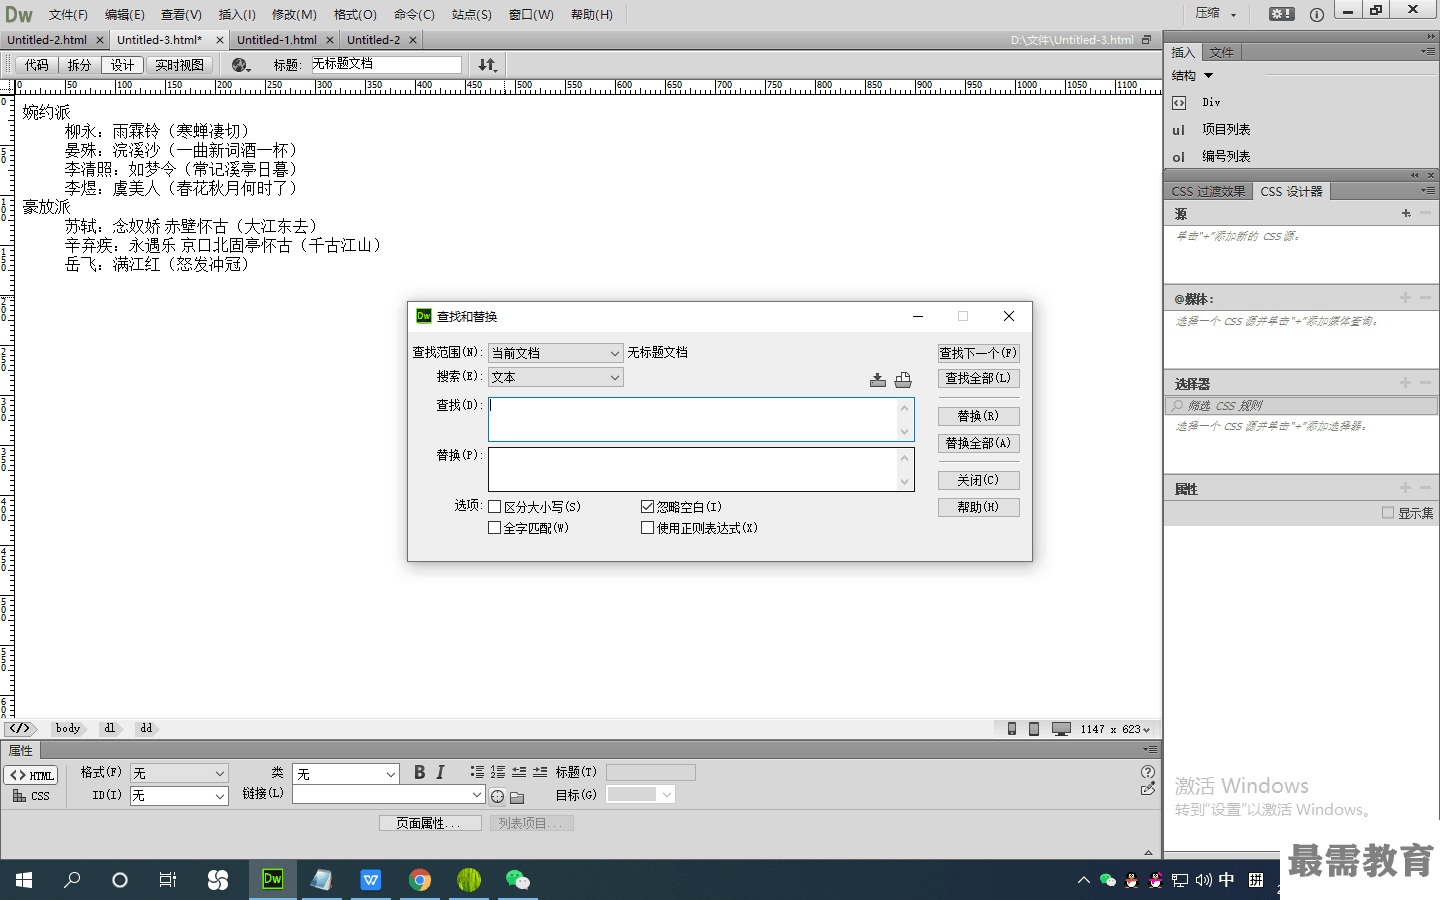This screenshot has width=1440, height=900.
Task: Switch Properties panel to CSS mode
Action: [x=31, y=796]
